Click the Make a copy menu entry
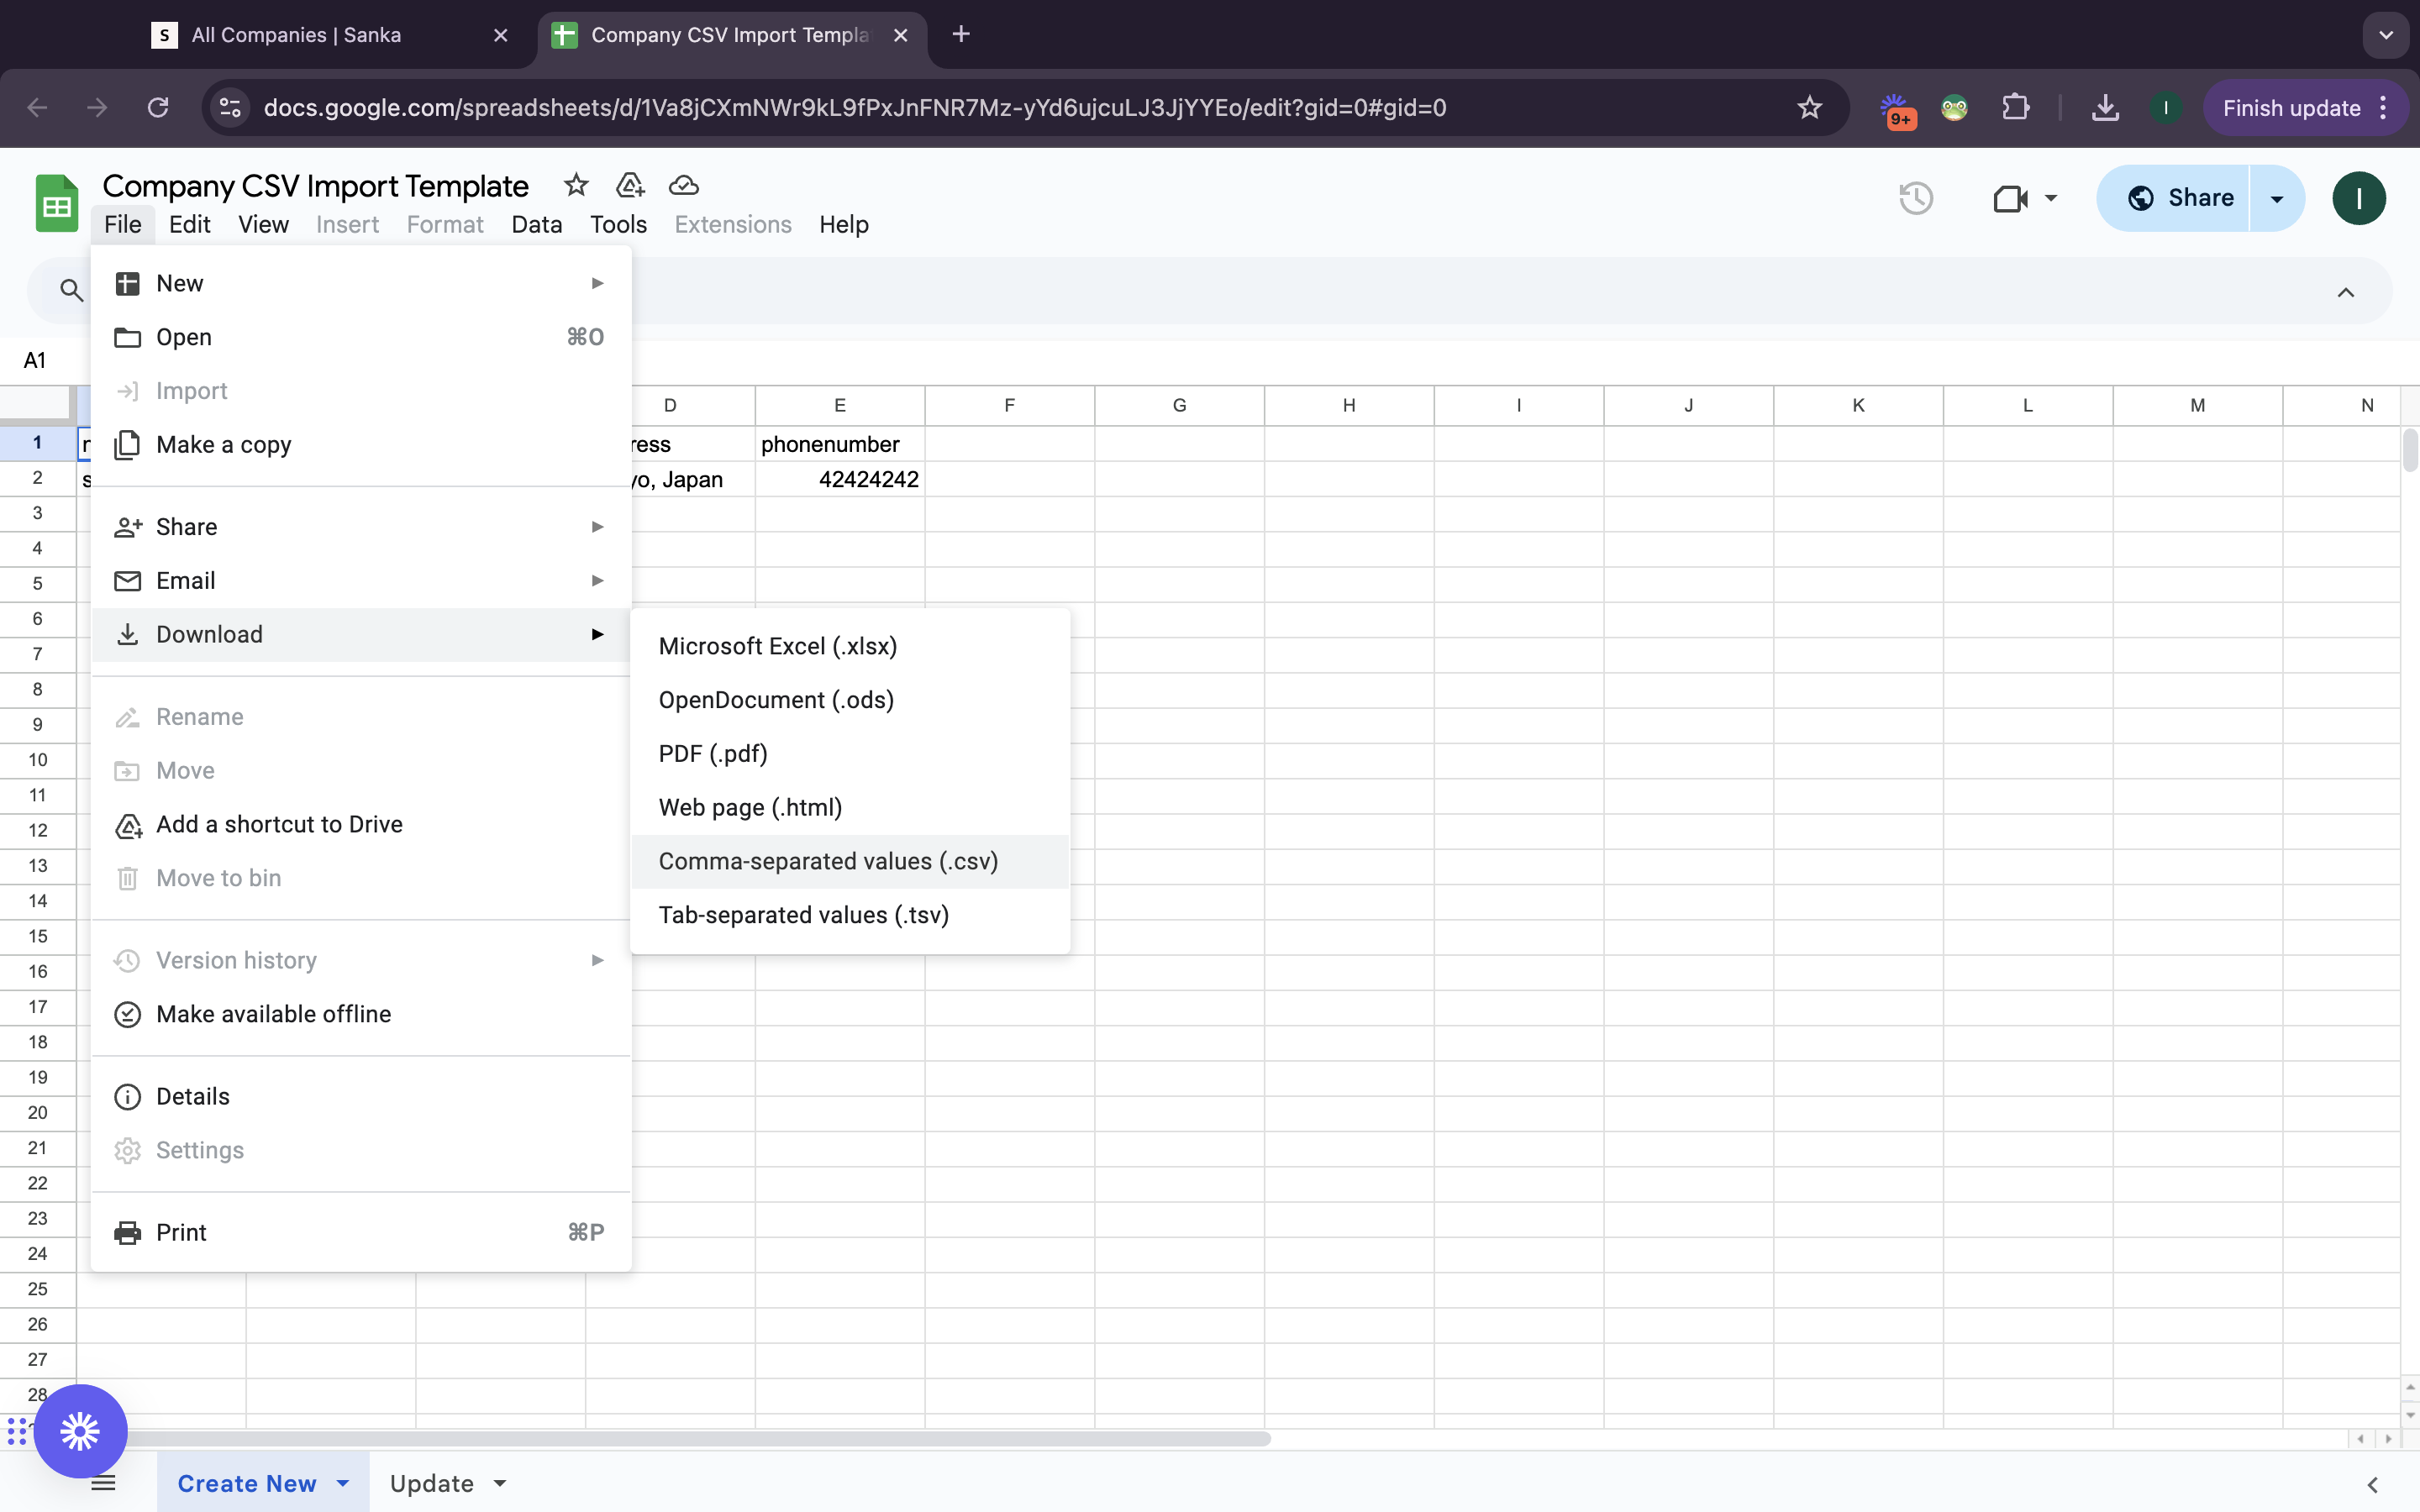The image size is (2420, 1512). click(x=223, y=444)
